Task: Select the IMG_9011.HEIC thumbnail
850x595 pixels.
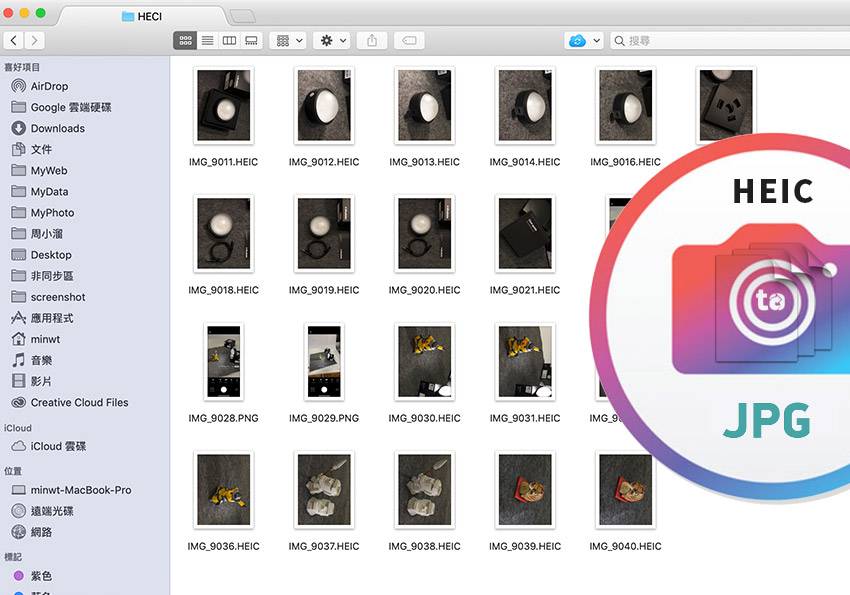Action: coord(223,105)
